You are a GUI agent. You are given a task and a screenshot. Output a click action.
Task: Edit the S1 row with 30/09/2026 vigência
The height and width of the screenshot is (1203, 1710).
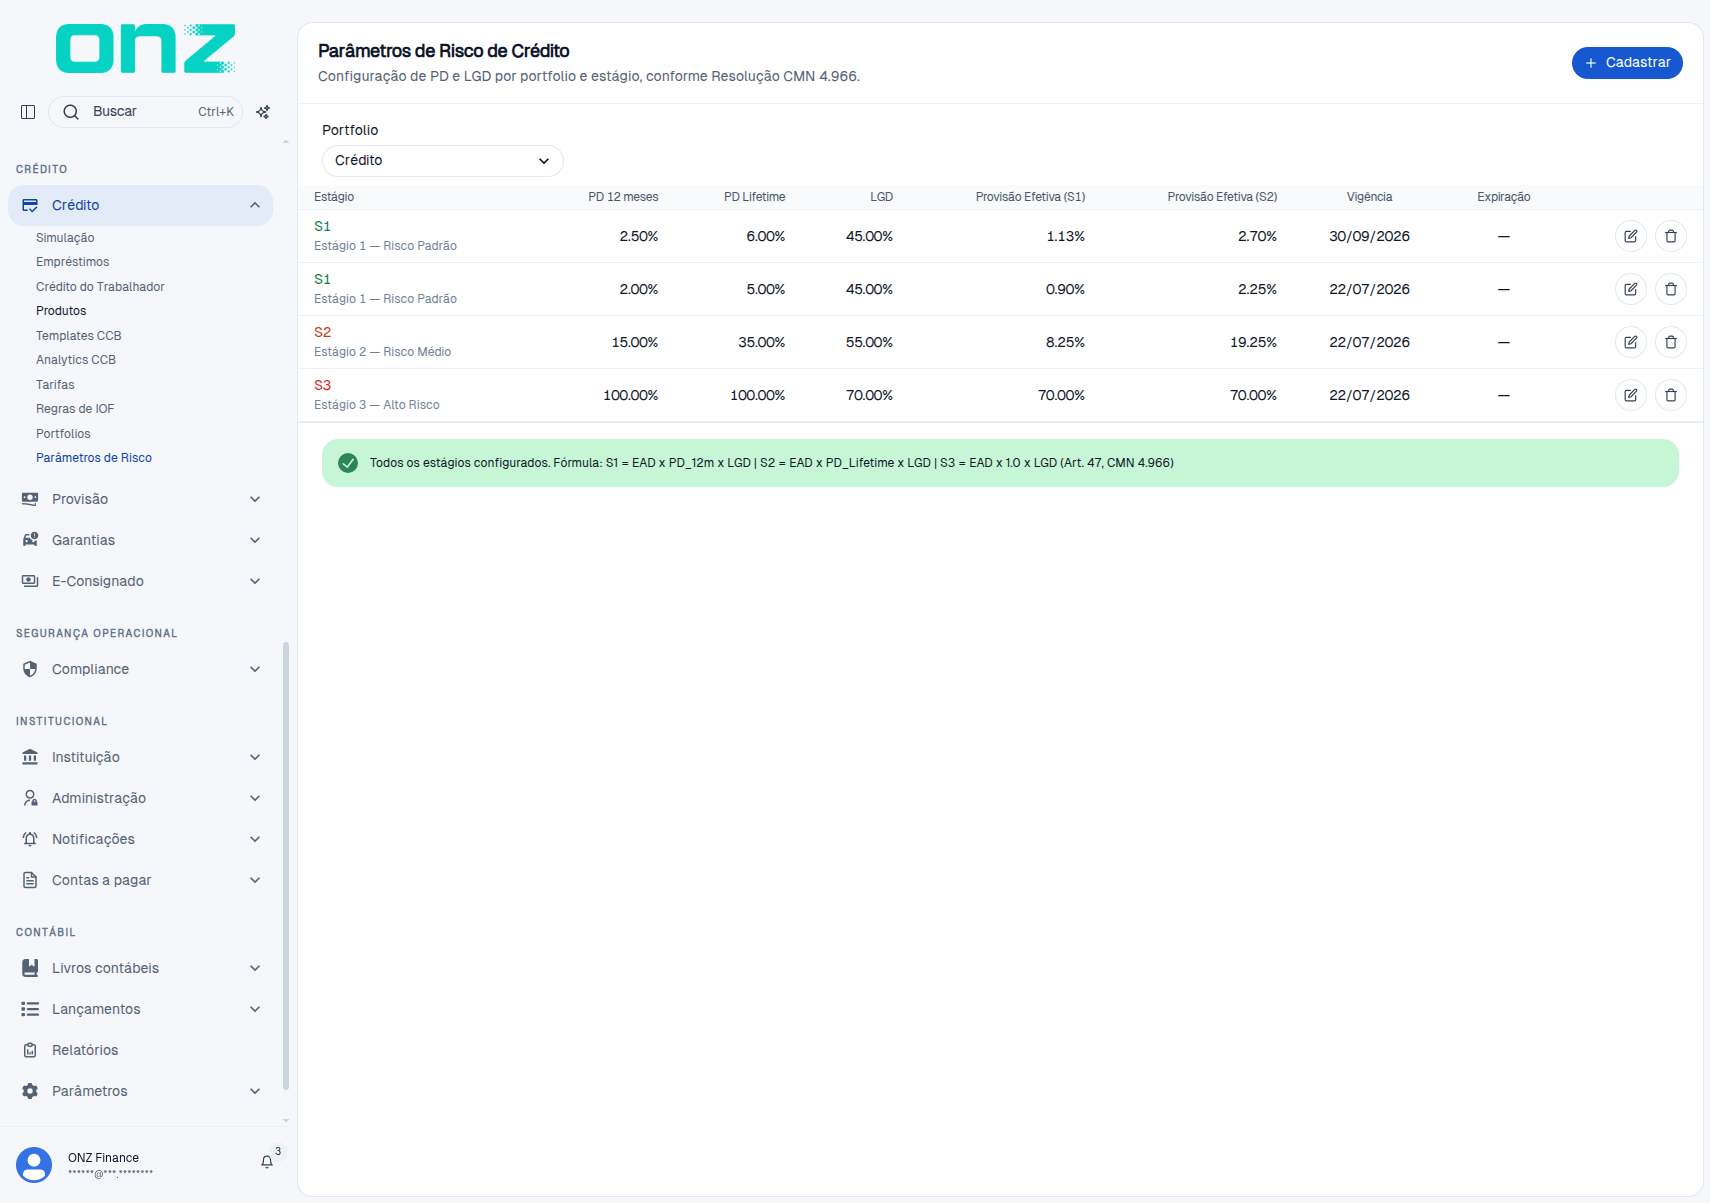click(x=1630, y=236)
